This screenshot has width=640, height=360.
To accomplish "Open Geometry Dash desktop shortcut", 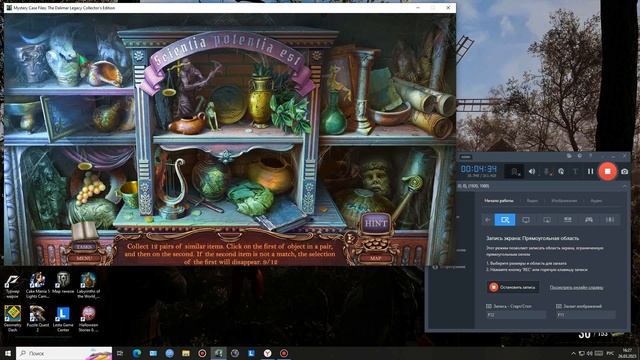I will [x=13, y=319].
